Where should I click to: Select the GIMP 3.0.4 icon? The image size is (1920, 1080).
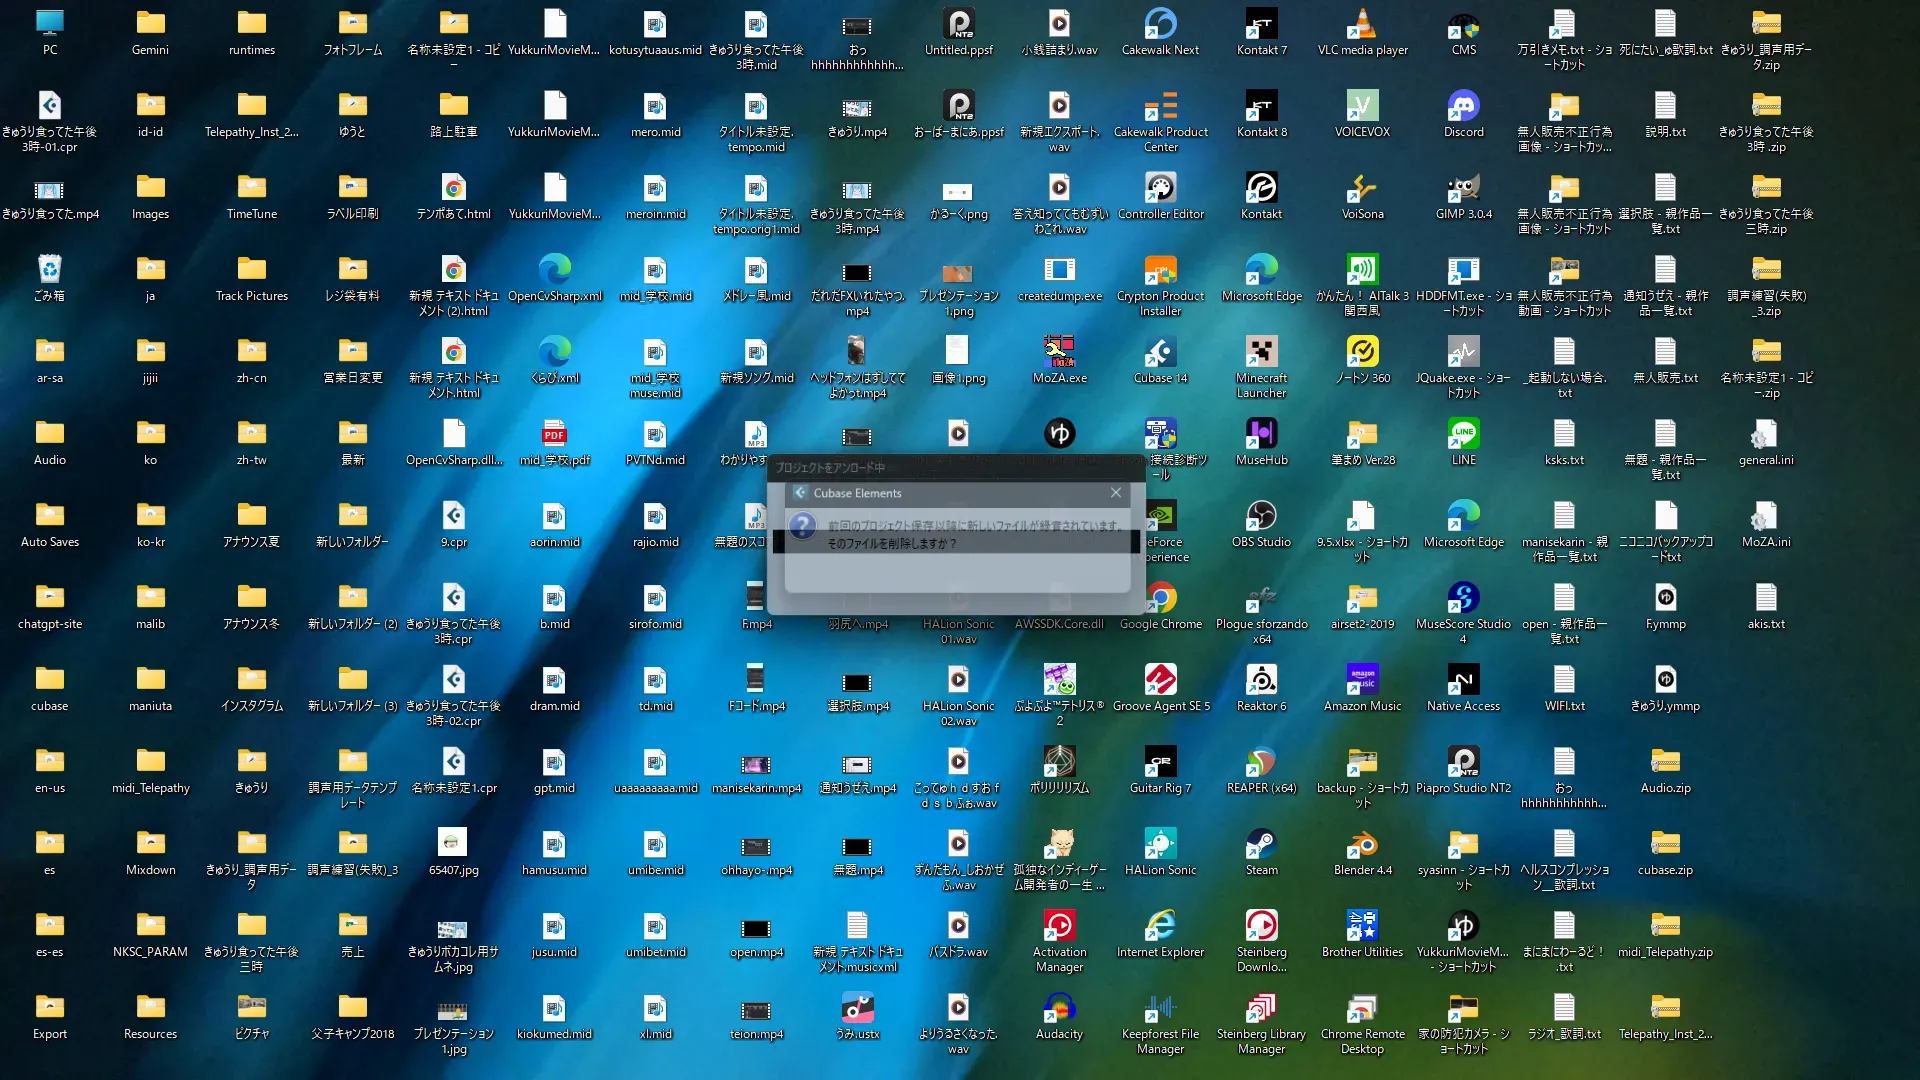click(x=1463, y=189)
